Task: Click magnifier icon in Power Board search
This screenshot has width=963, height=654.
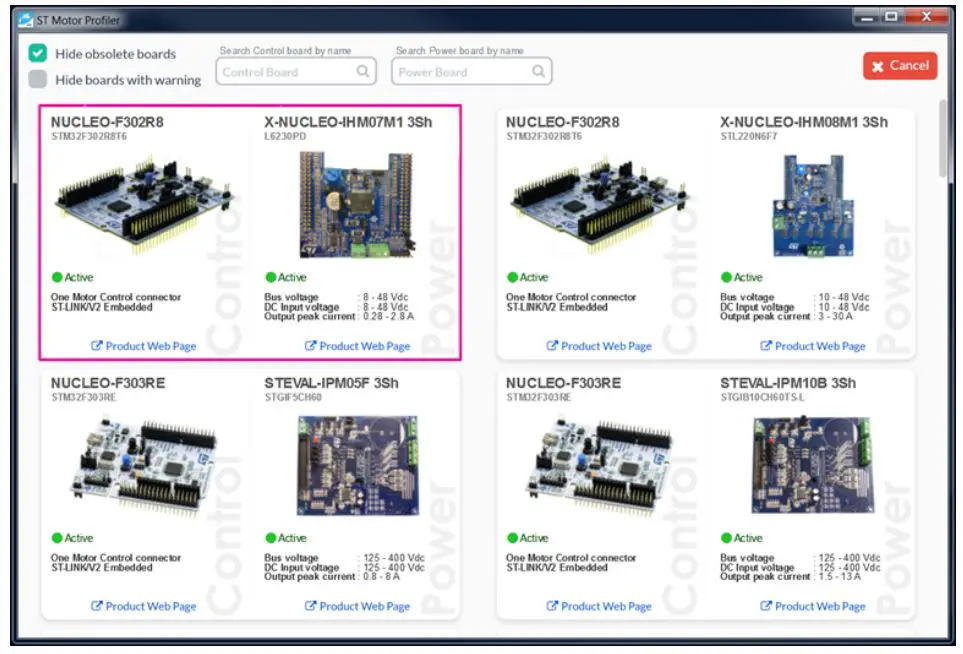Action: tap(539, 71)
